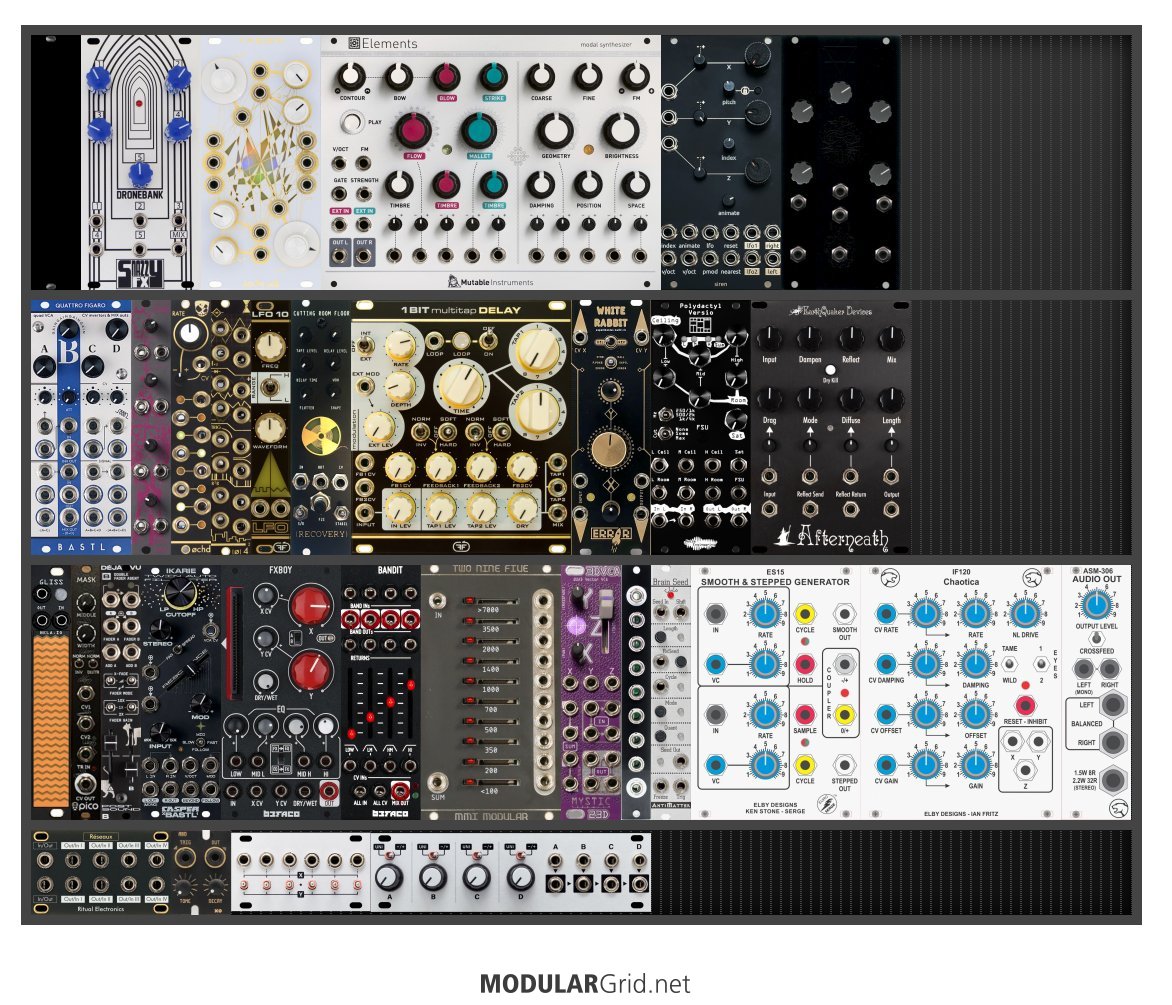Viewport: 1172px width, 1005px height.
Task: Click the OUT R jack on Elements
Action: 364,256
